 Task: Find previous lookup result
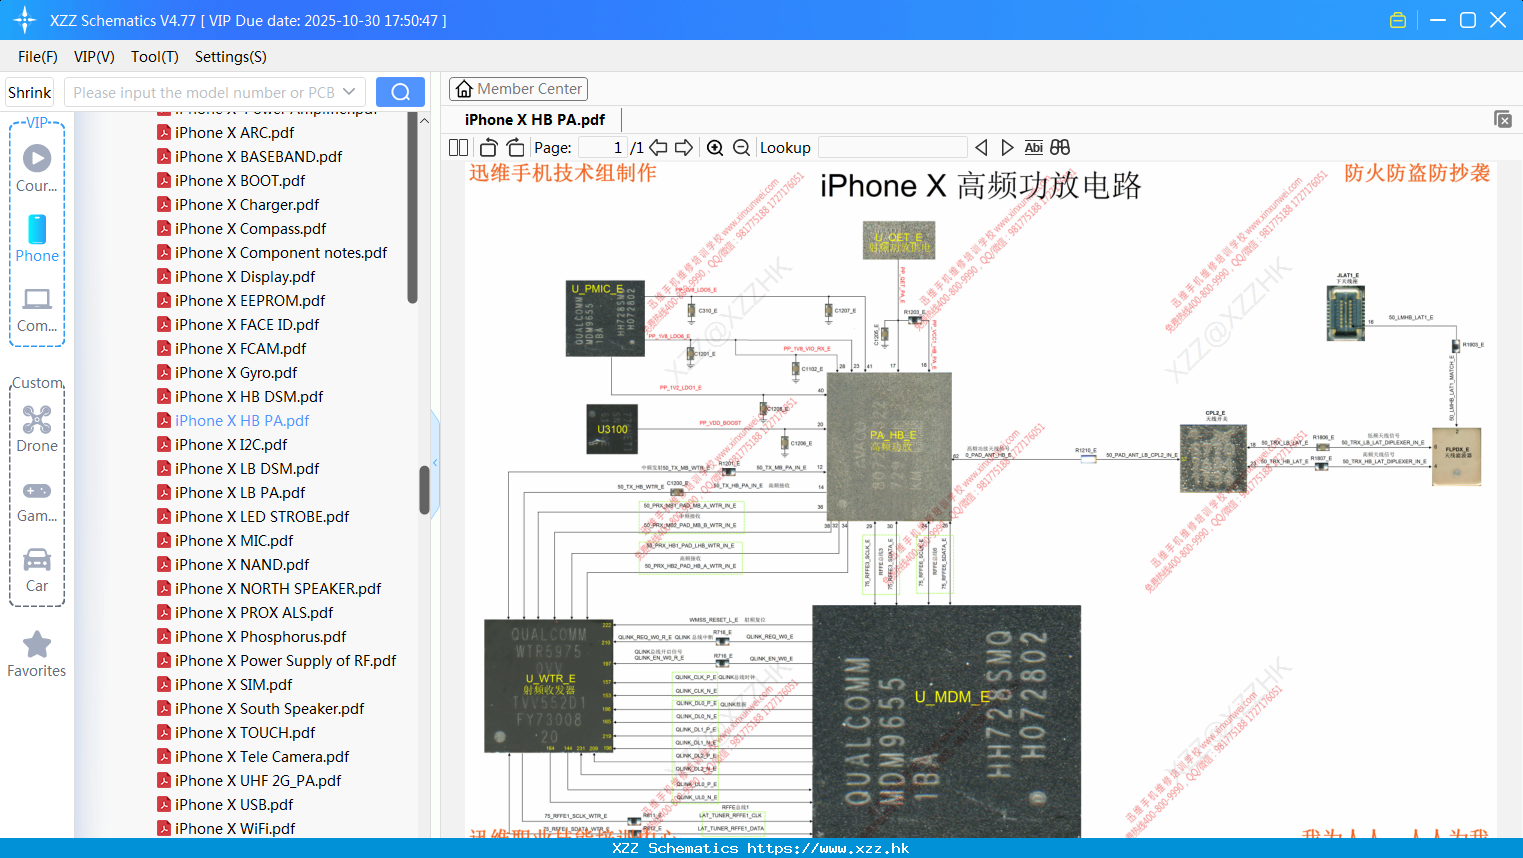pos(981,147)
